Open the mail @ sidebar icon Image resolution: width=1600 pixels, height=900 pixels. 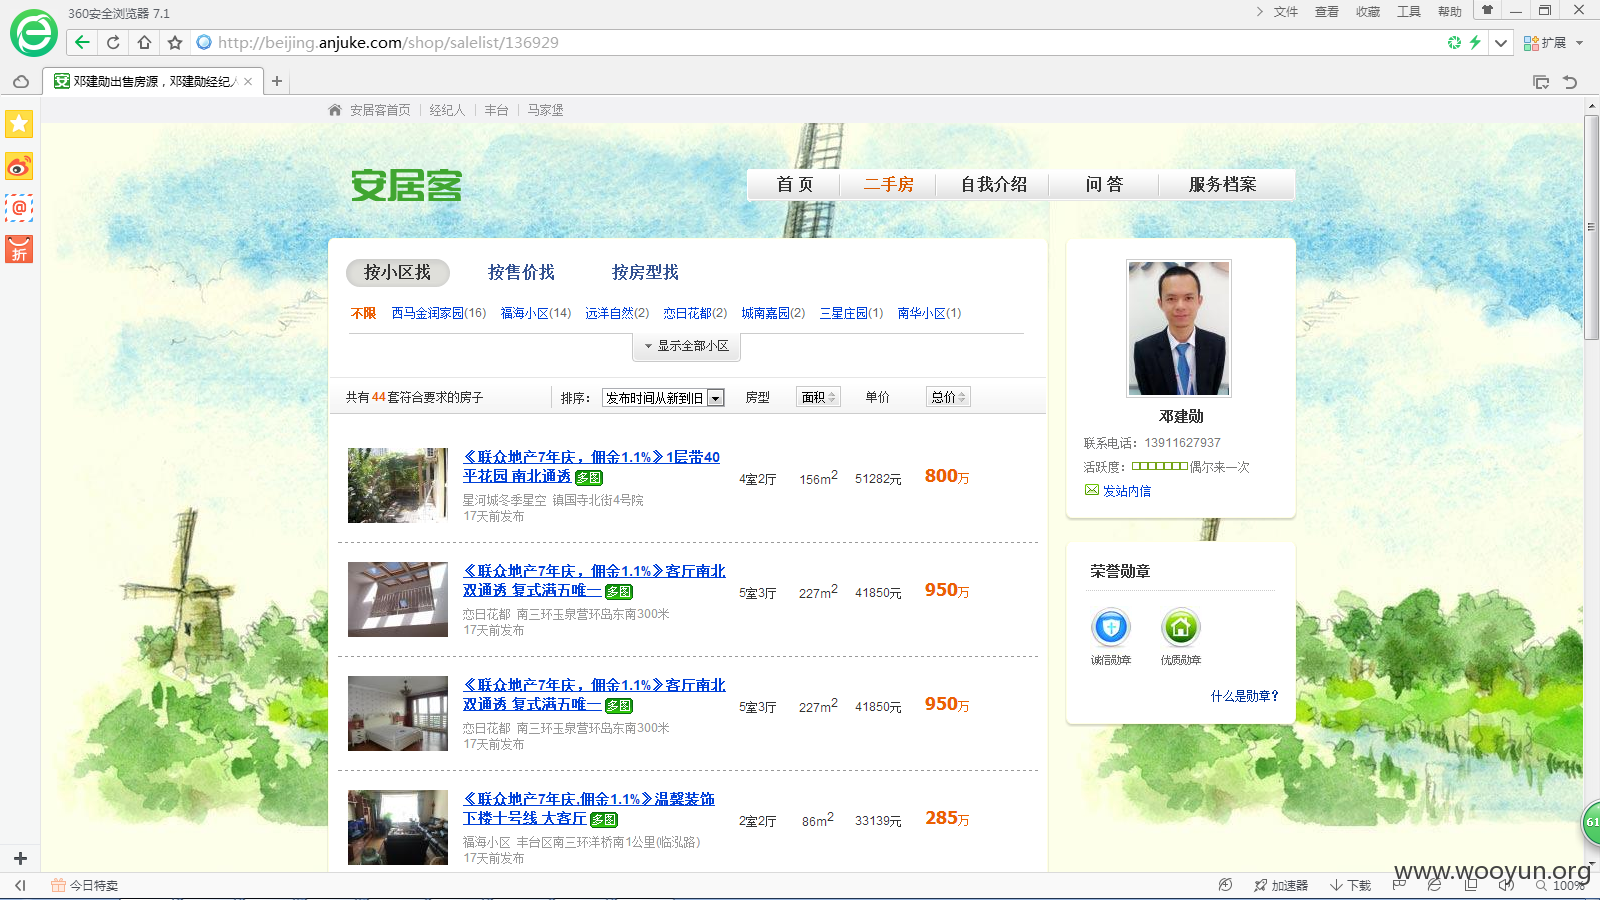[x=19, y=208]
